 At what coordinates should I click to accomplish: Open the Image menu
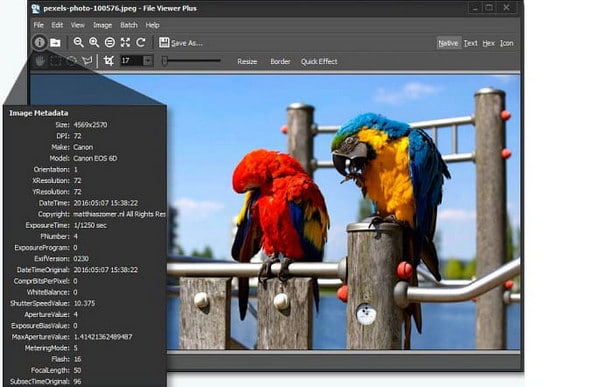103,25
